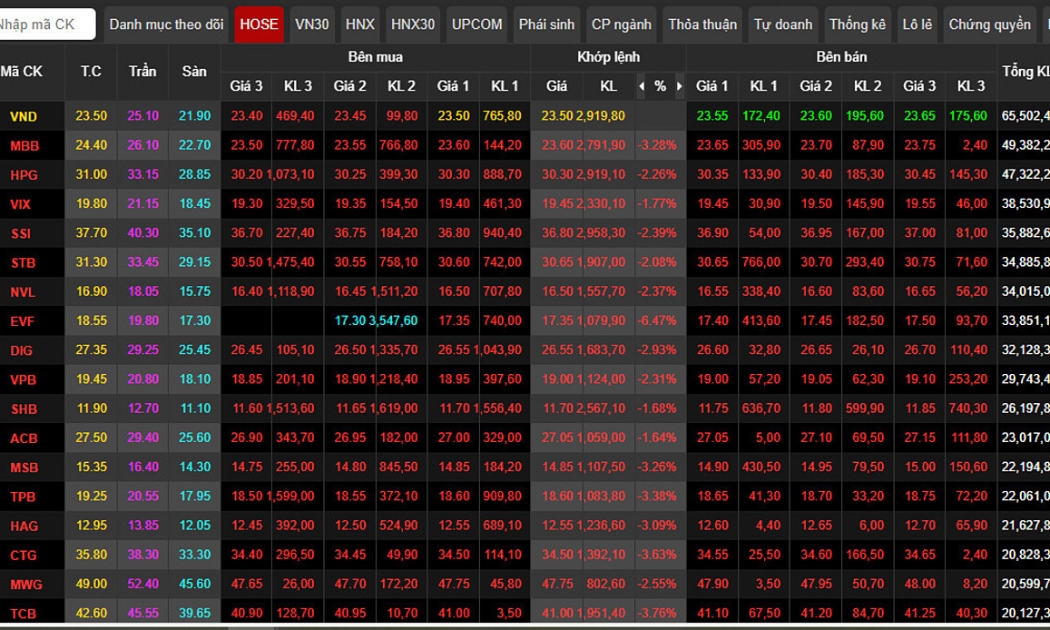Click the Trần ceiling price column header
The width and height of the screenshot is (1050, 630).
(x=143, y=71)
